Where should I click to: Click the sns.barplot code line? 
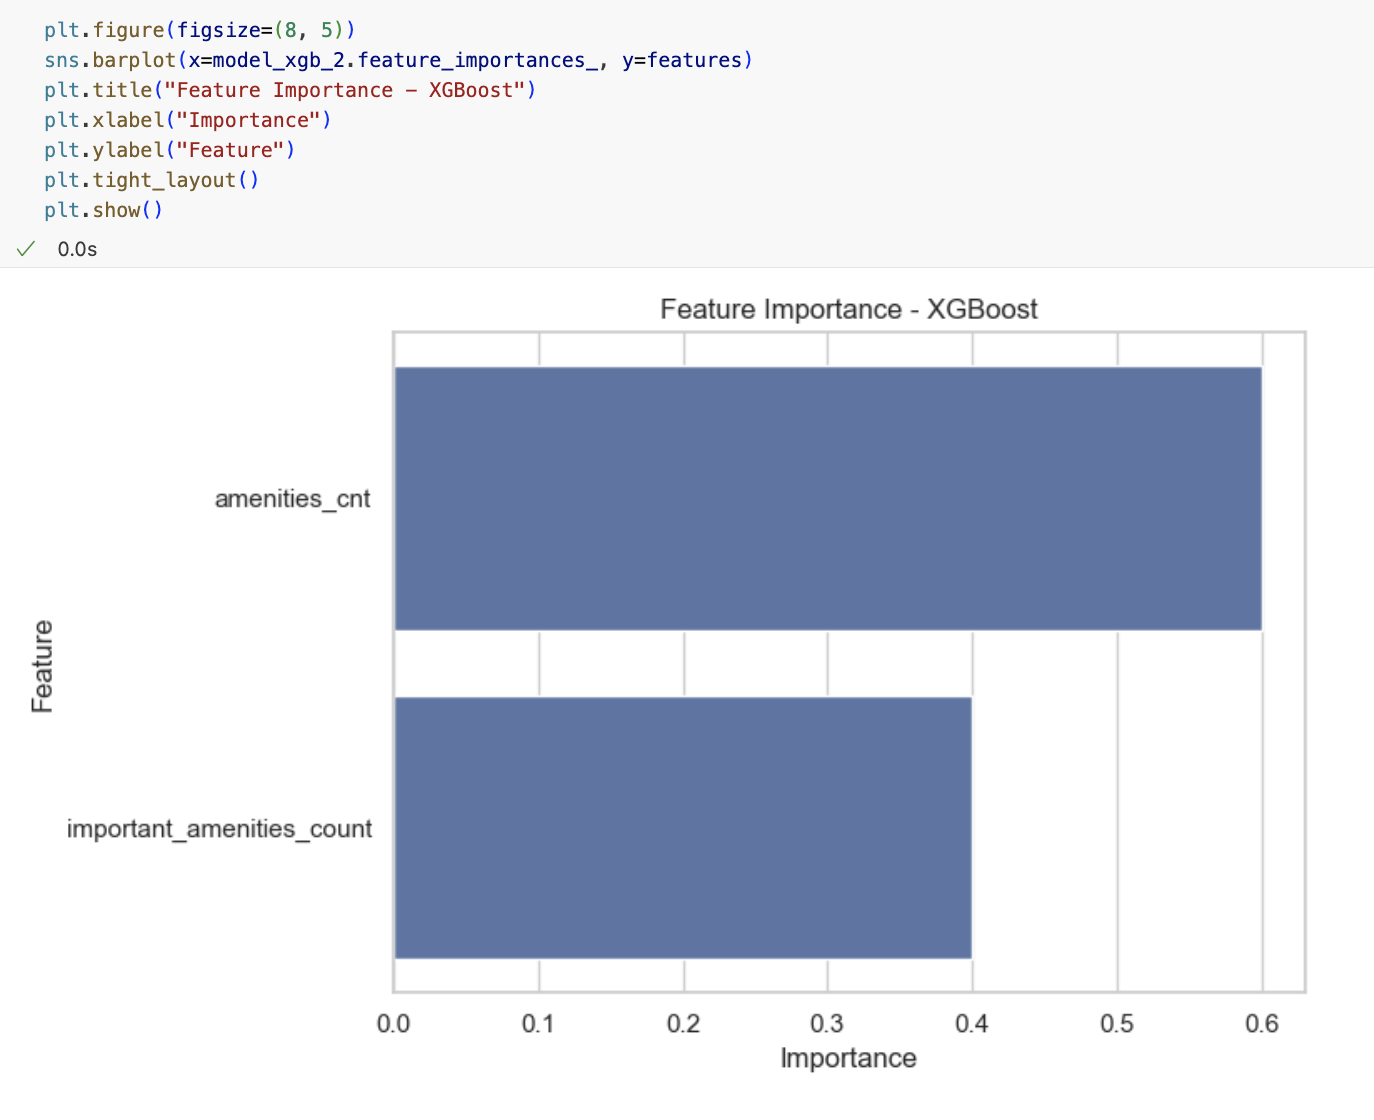pos(398,60)
